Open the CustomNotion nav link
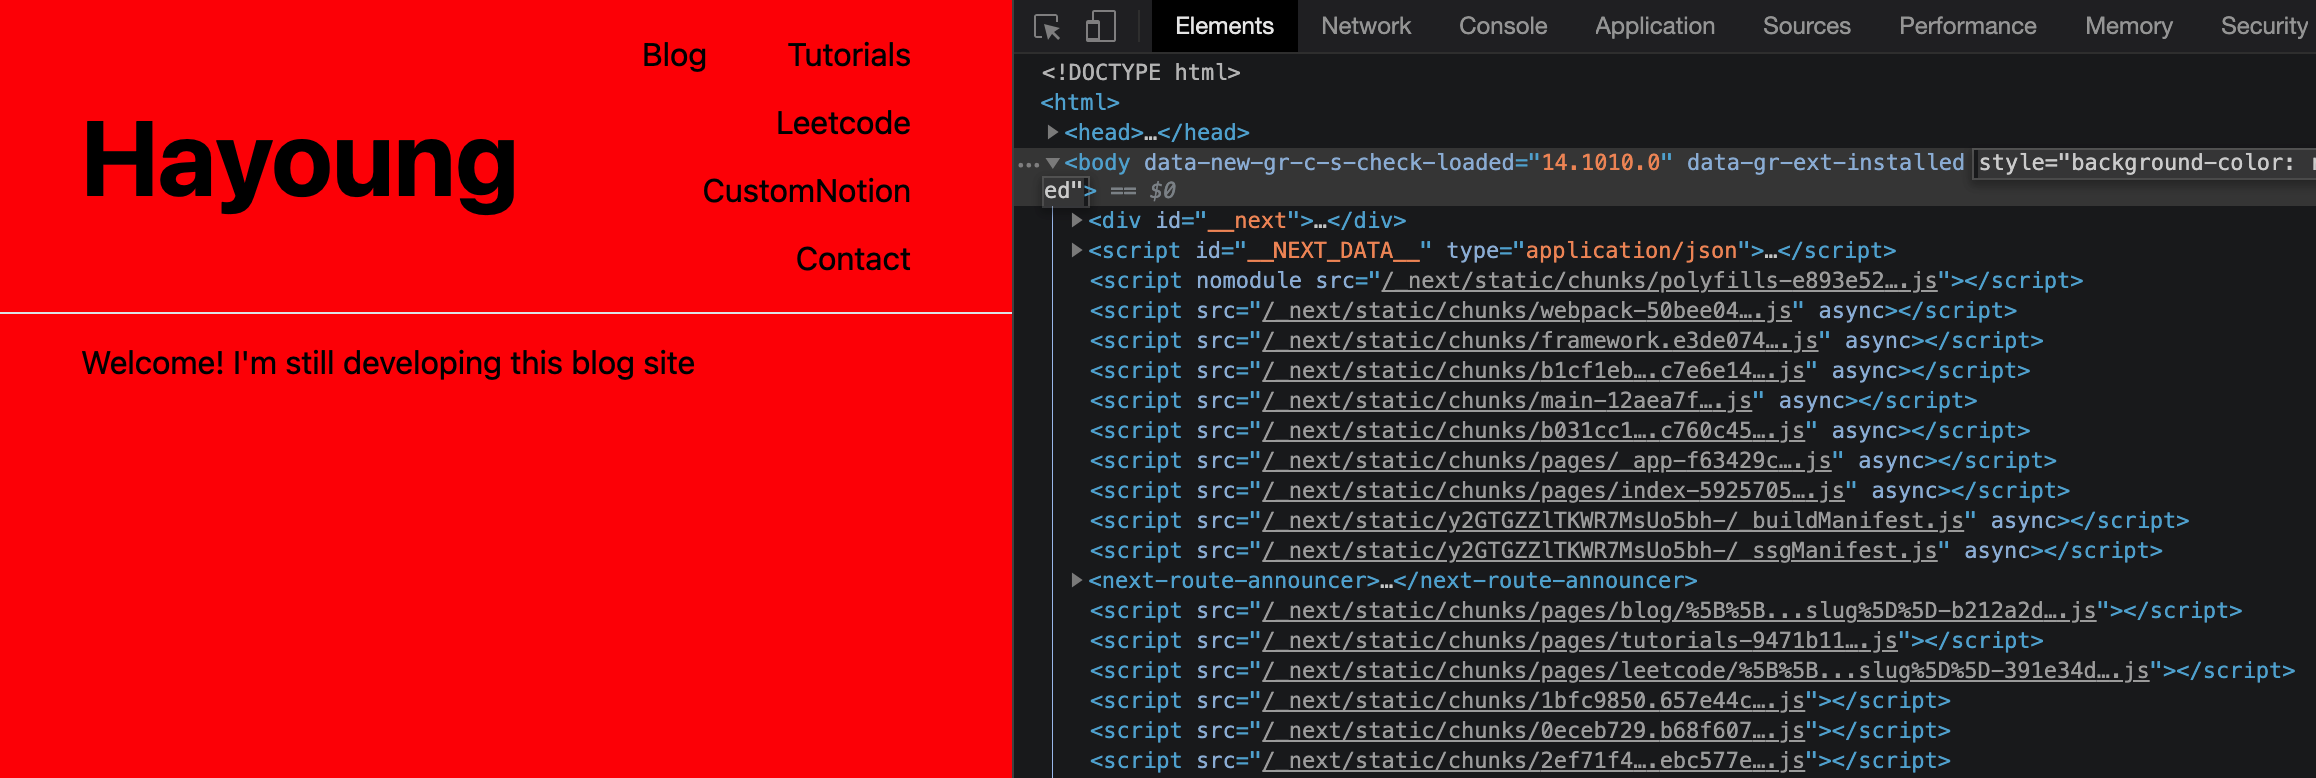The height and width of the screenshot is (778, 2316). (806, 191)
